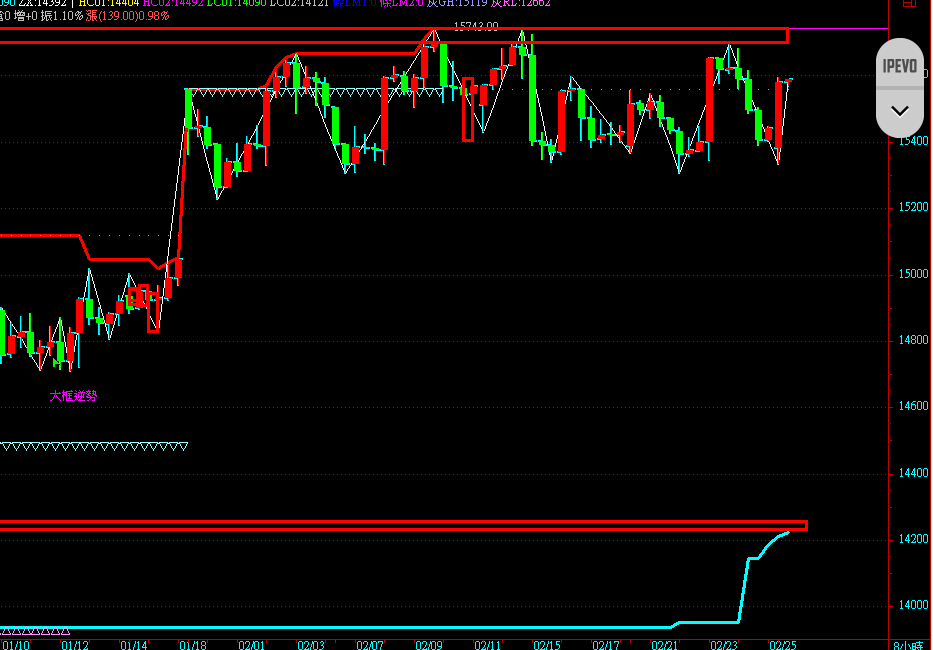Click the 02/01 date axis label
The image size is (933, 650).
pyautogui.click(x=252, y=645)
